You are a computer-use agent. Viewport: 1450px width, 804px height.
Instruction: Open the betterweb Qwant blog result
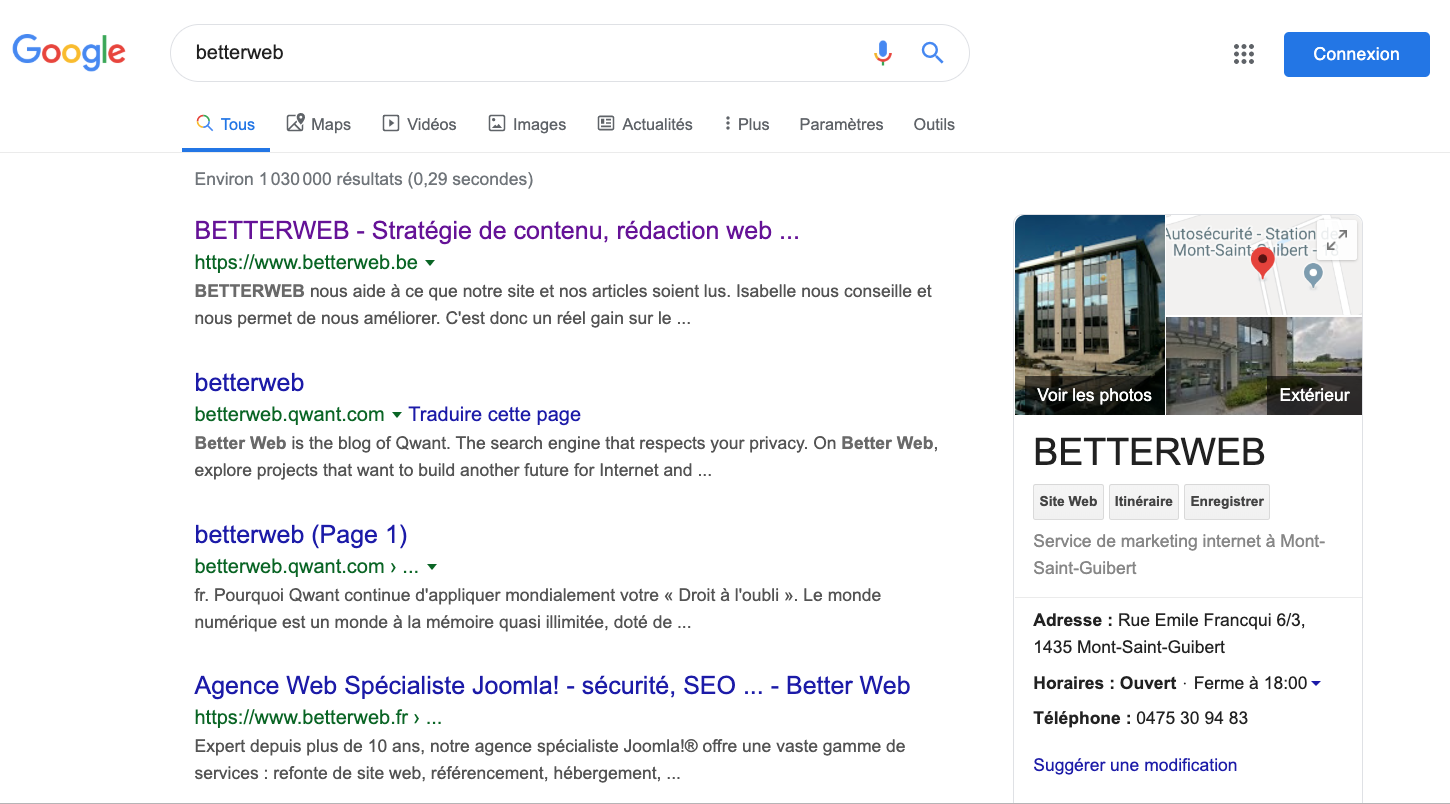tap(249, 382)
